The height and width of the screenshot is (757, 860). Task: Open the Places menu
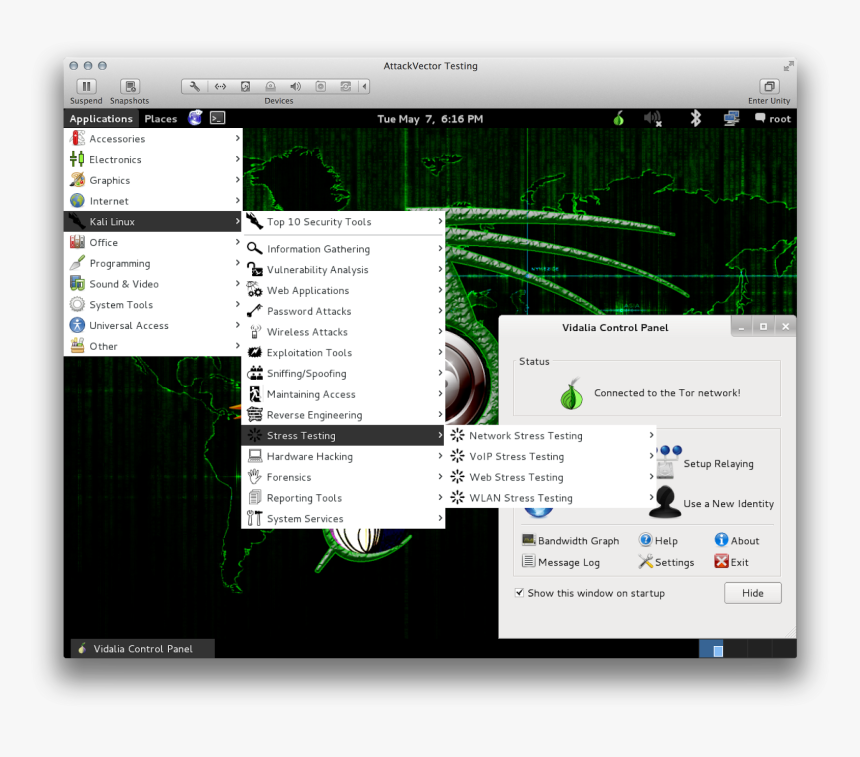tap(161, 118)
